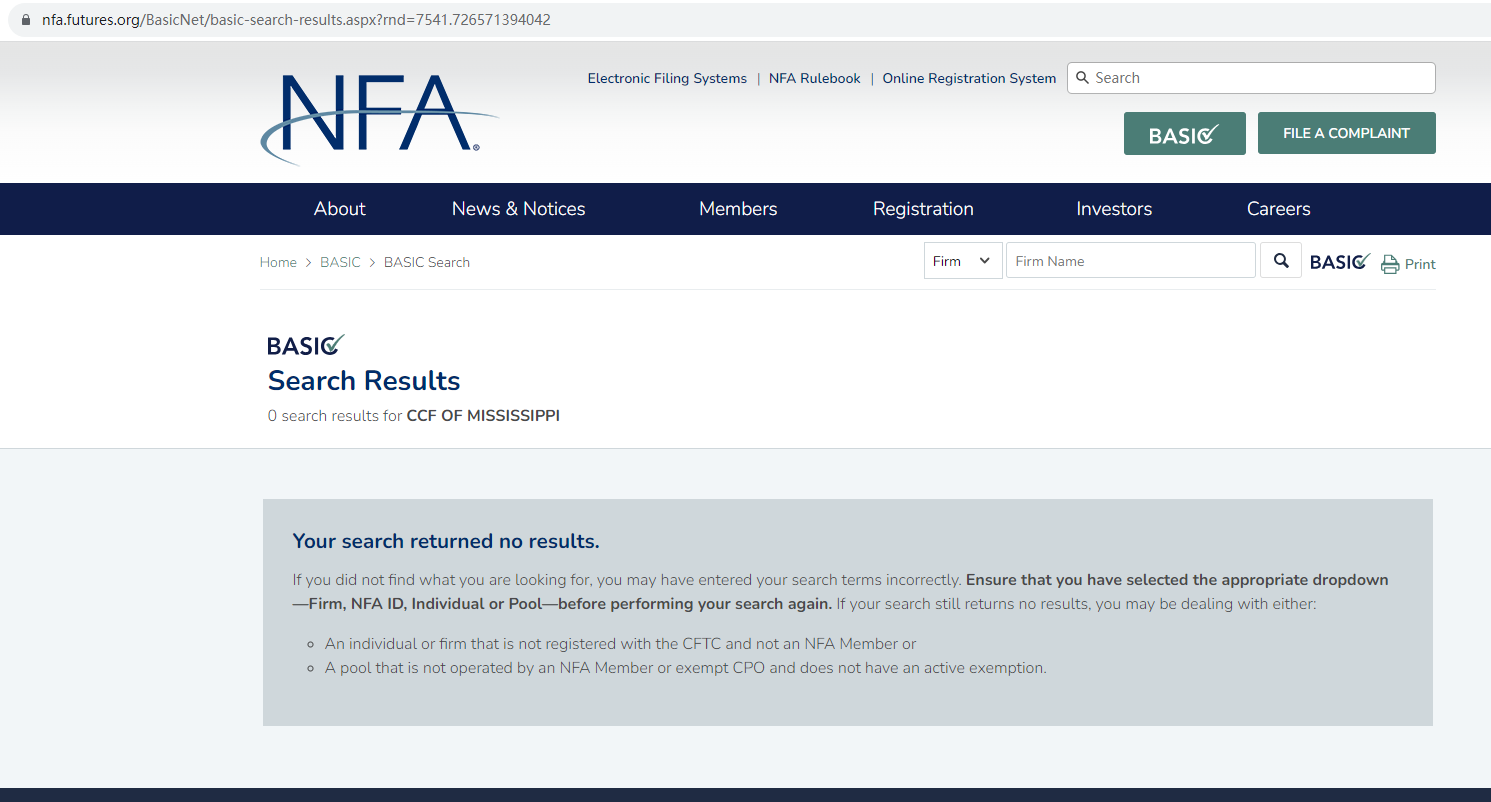Click the BASIC logo above Search Results
Image resolution: width=1491 pixels, height=802 pixels.
tap(306, 345)
